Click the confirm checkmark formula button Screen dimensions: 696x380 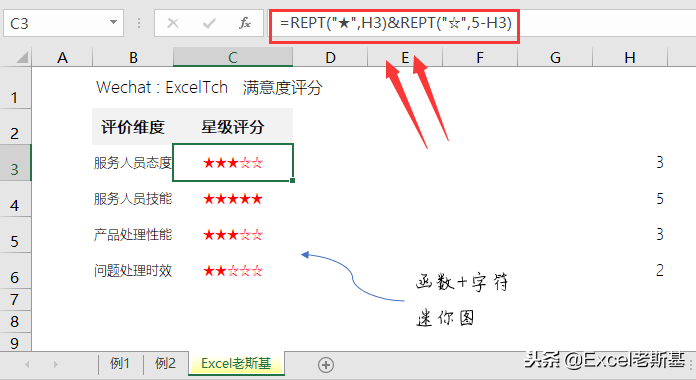pos(209,23)
